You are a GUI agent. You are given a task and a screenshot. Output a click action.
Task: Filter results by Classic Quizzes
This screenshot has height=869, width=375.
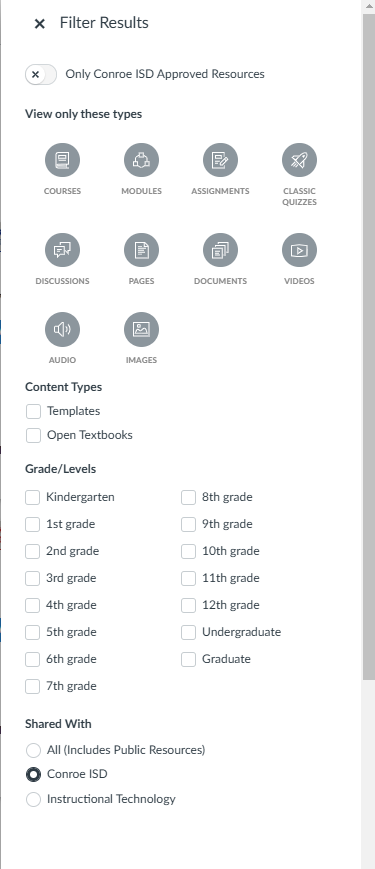click(299, 160)
